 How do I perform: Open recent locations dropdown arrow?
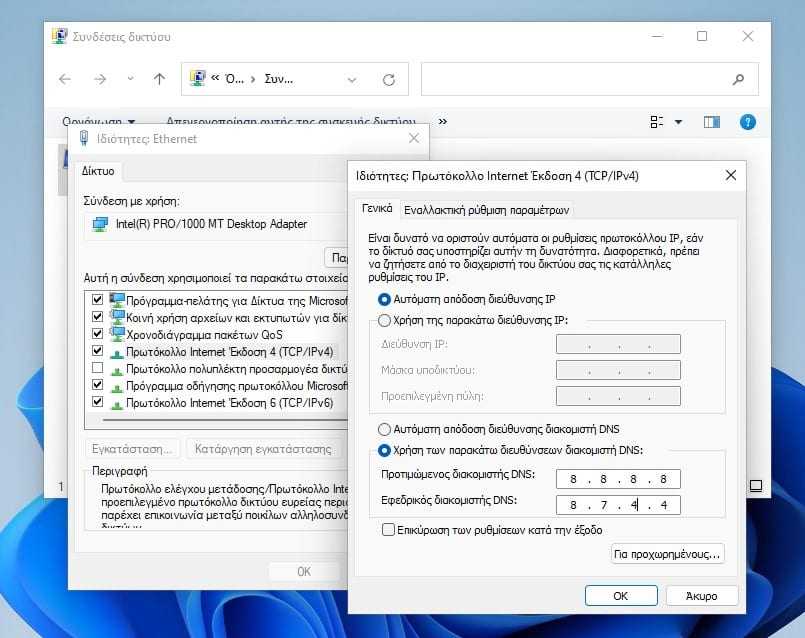pyautogui.click(x=130, y=79)
